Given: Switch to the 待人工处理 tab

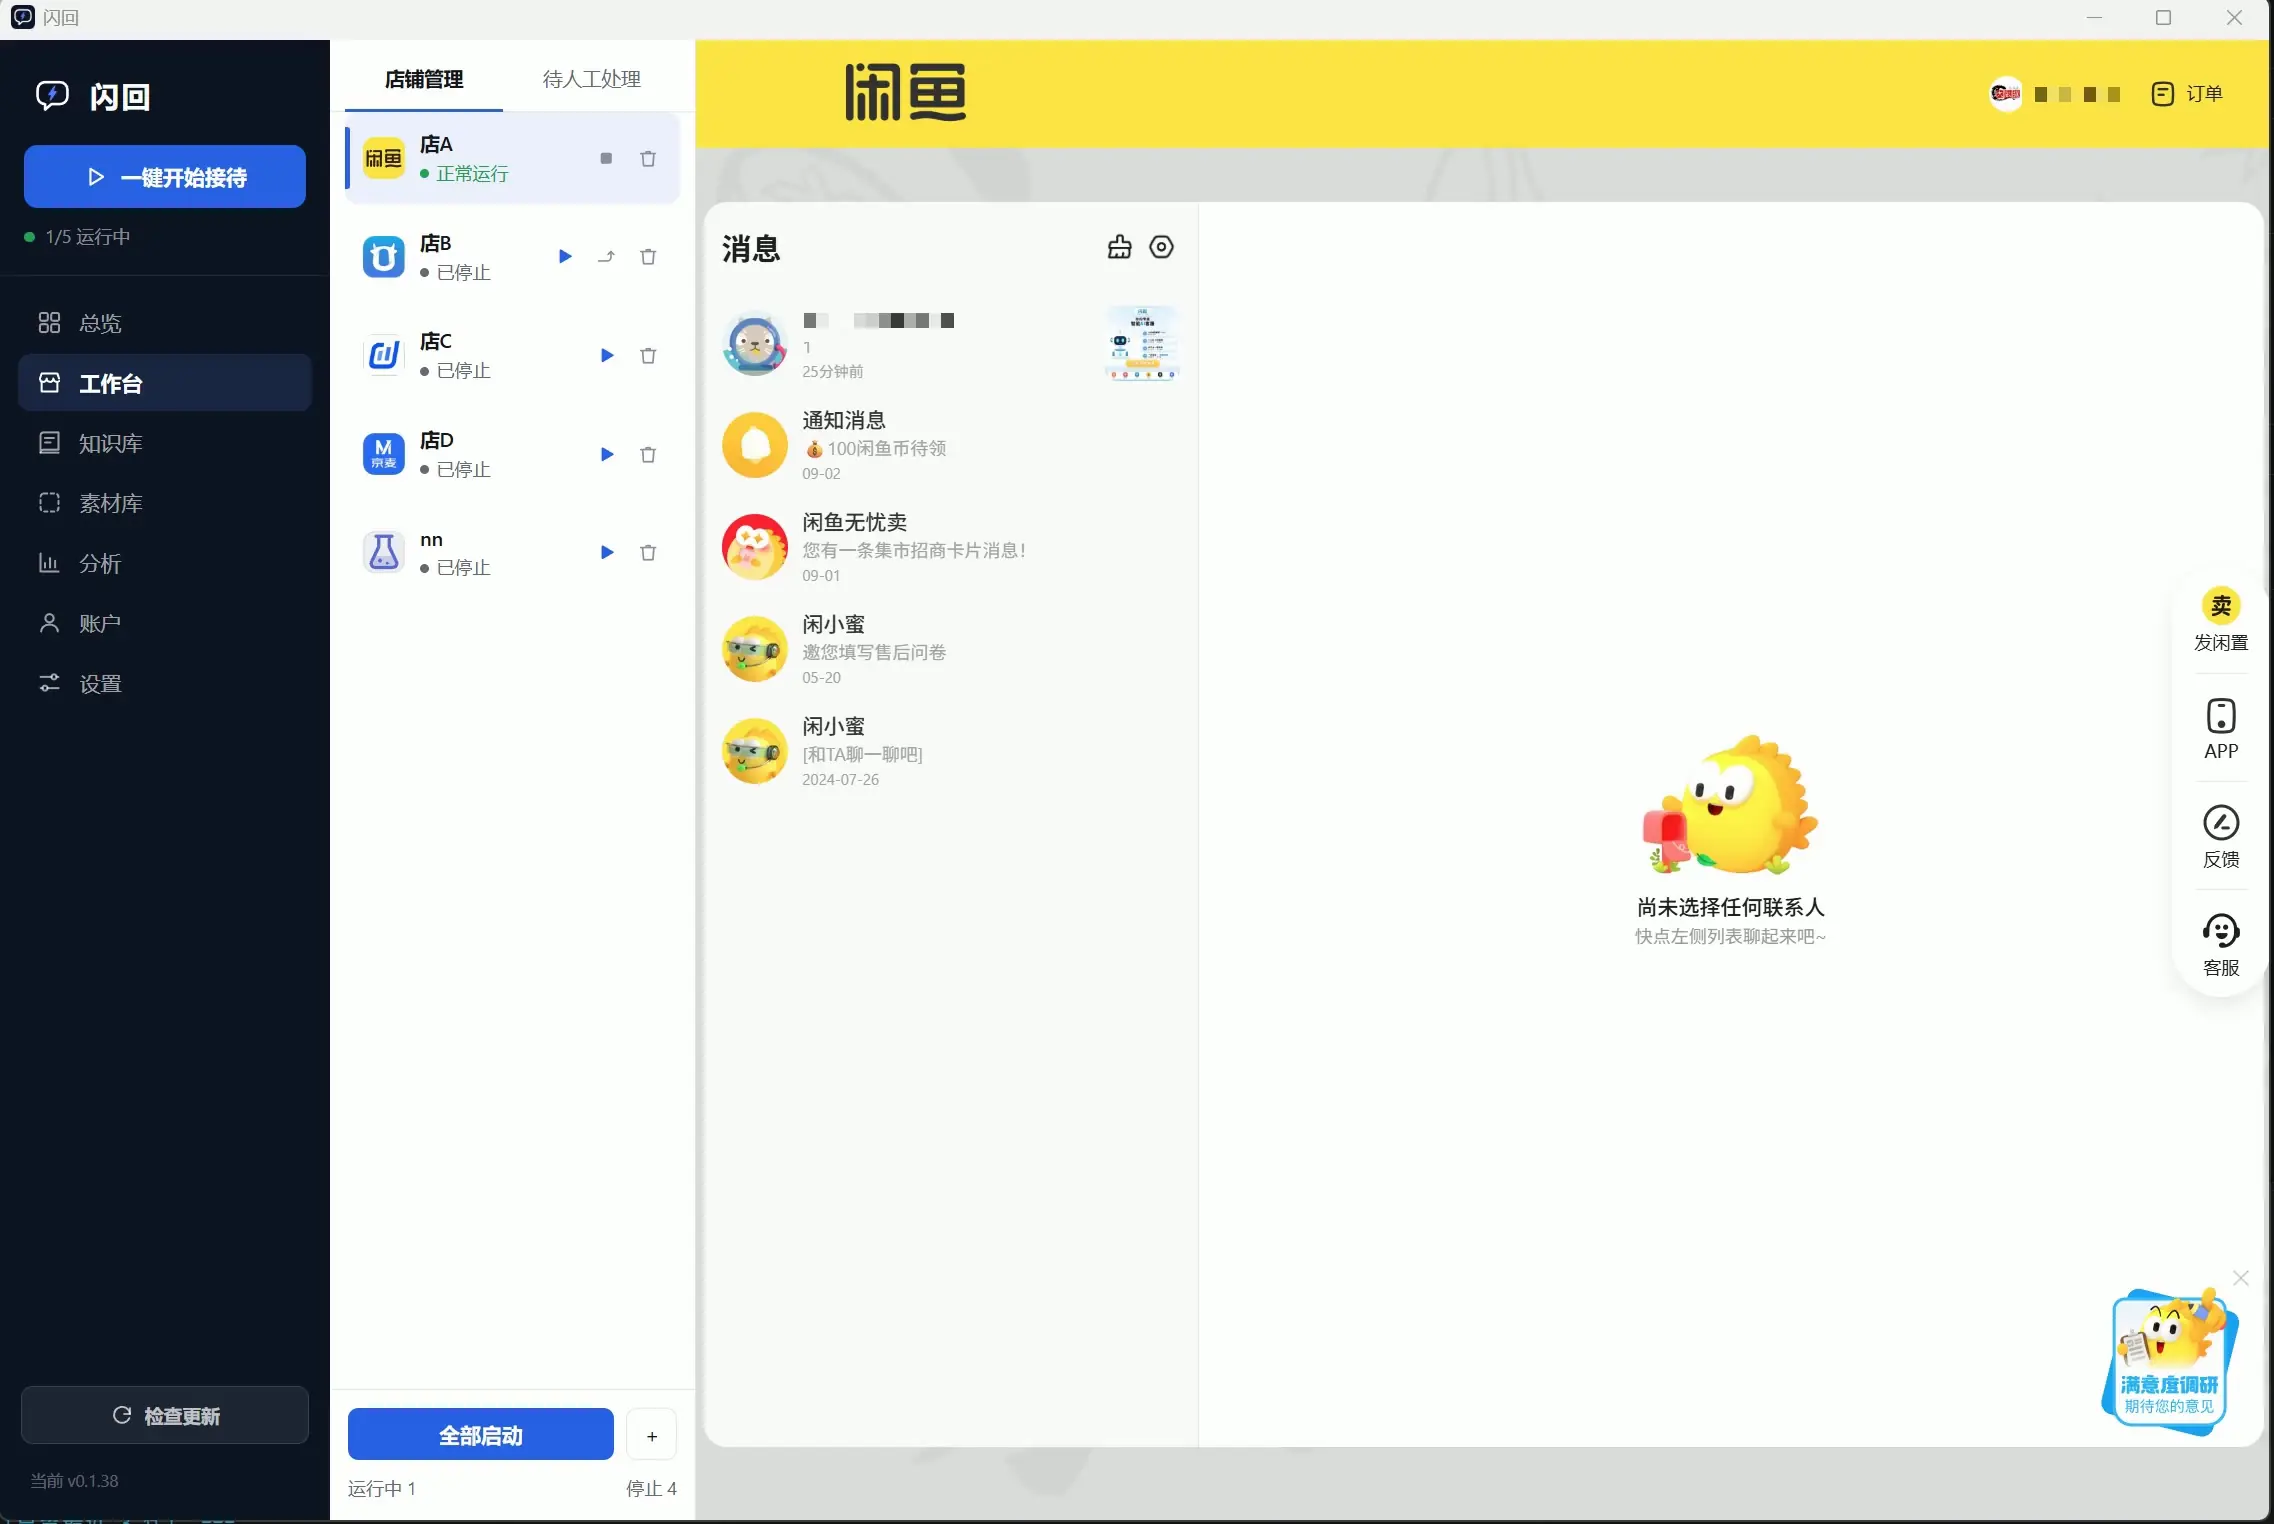Looking at the screenshot, I should pos(591,79).
